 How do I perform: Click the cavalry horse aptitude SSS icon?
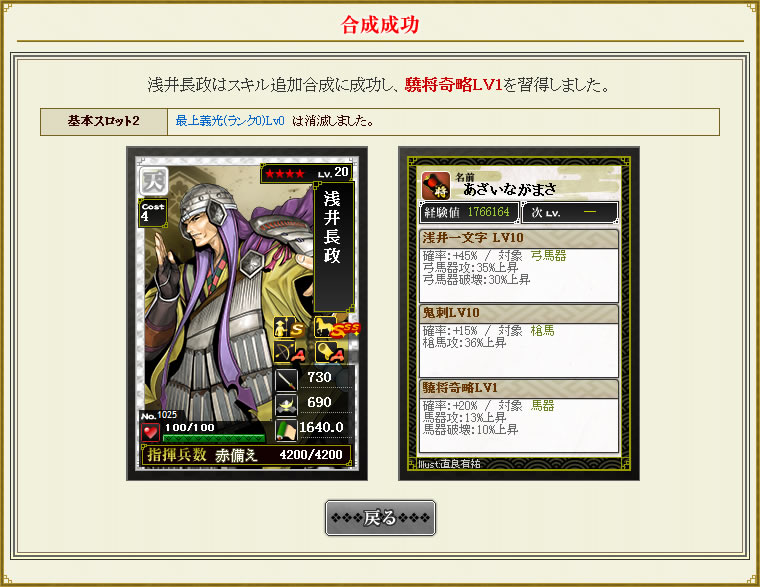(335, 327)
